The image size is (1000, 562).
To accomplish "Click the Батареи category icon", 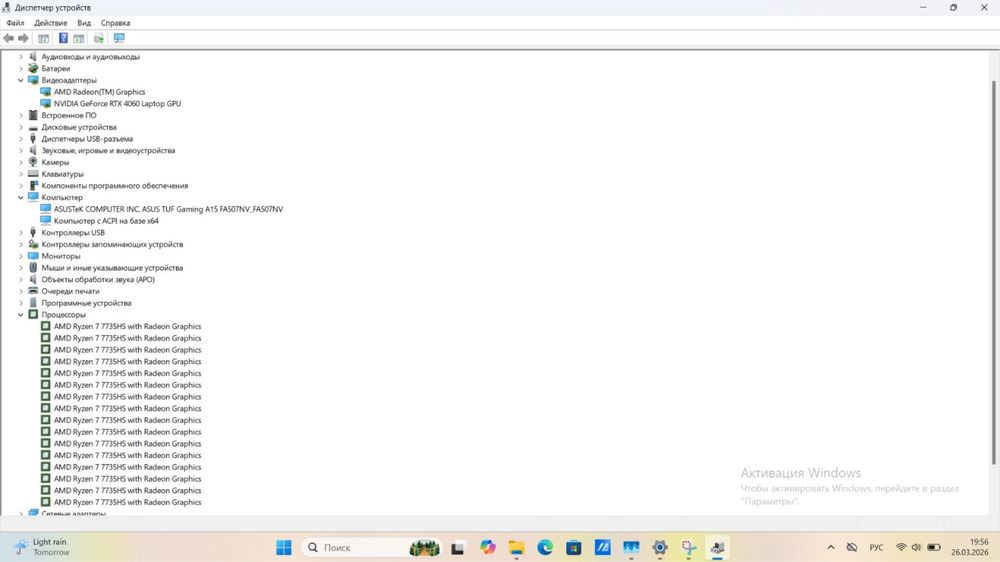I will tap(33, 68).
